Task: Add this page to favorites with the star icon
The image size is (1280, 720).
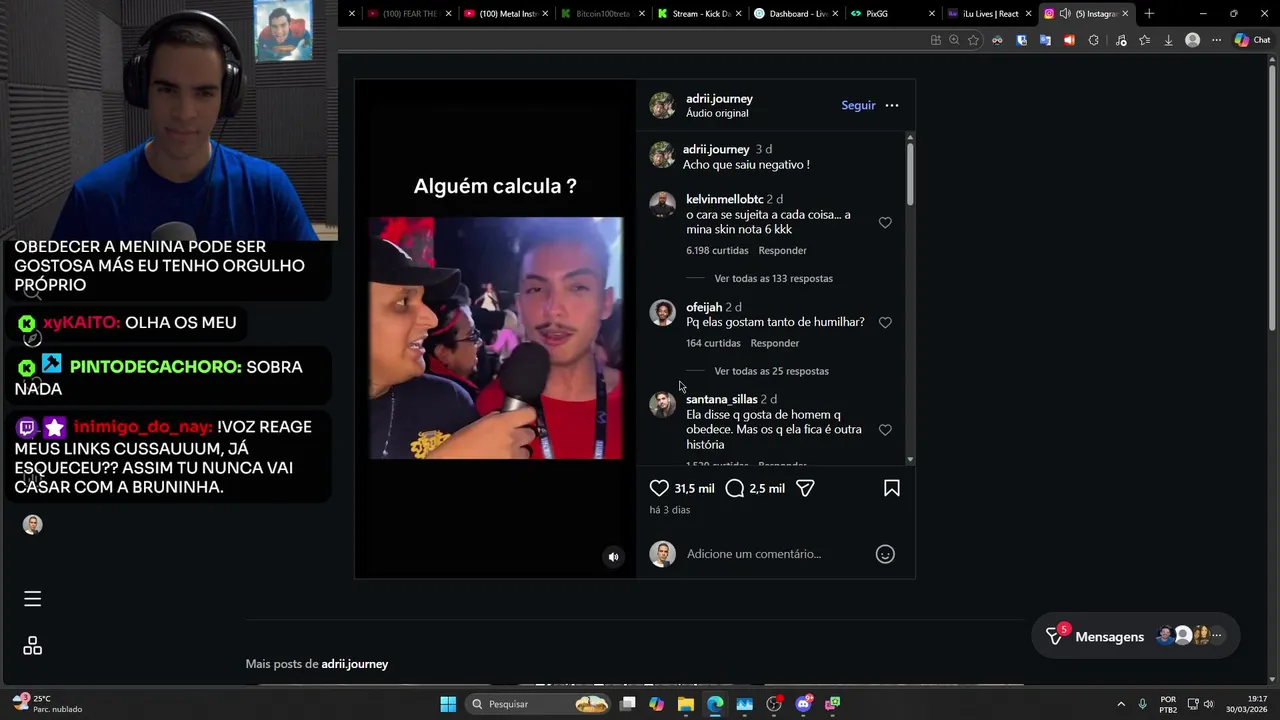Action: click(x=973, y=40)
